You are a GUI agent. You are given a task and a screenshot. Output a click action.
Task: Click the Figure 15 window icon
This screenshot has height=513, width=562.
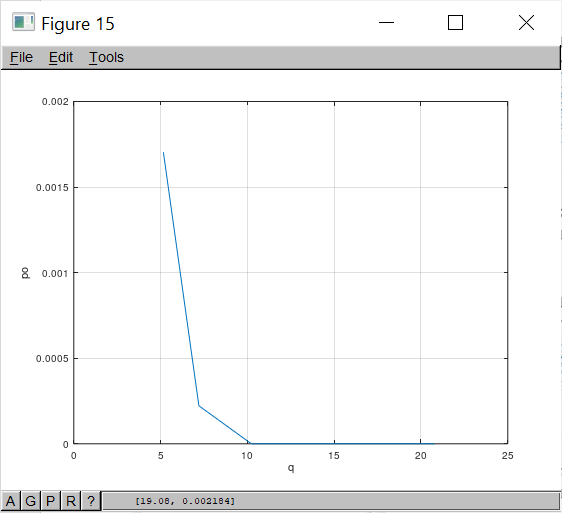pyautogui.click(x=23, y=22)
